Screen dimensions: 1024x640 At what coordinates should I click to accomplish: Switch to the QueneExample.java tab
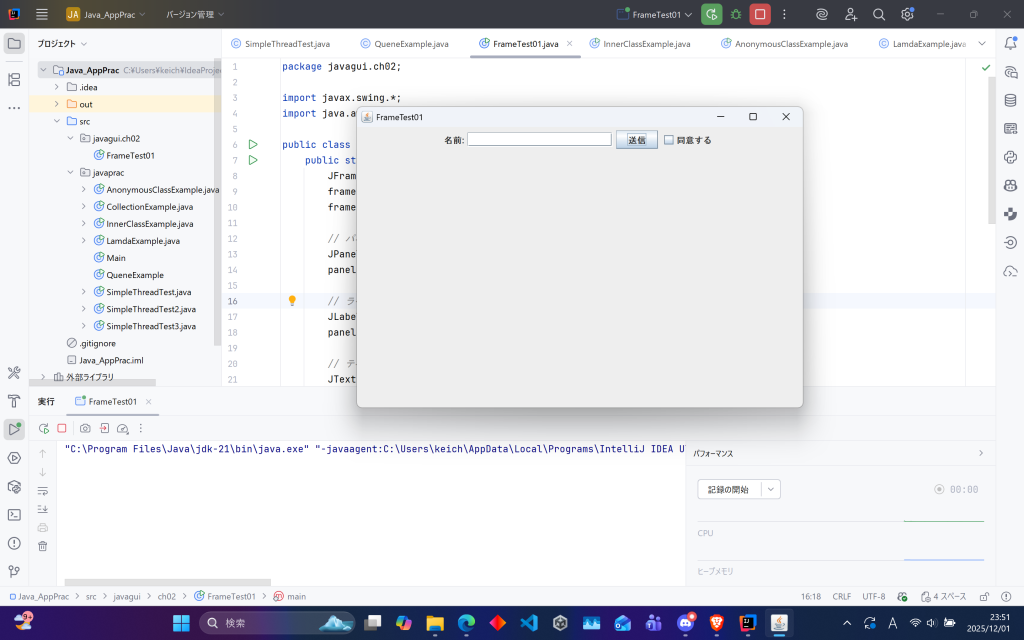tap(404, 44)
